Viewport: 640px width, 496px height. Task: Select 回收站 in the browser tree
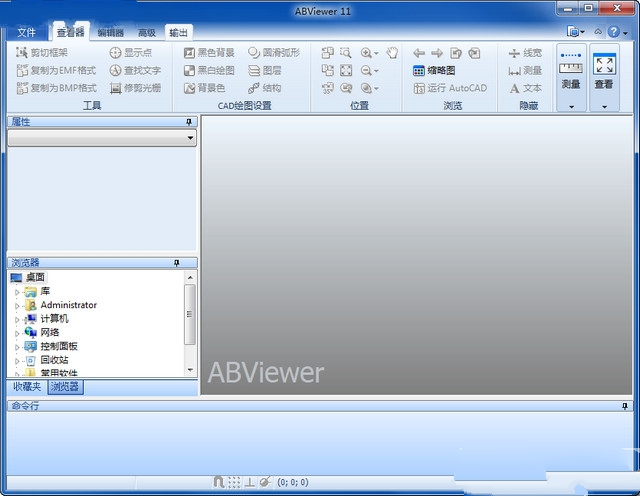coord(54,360)
